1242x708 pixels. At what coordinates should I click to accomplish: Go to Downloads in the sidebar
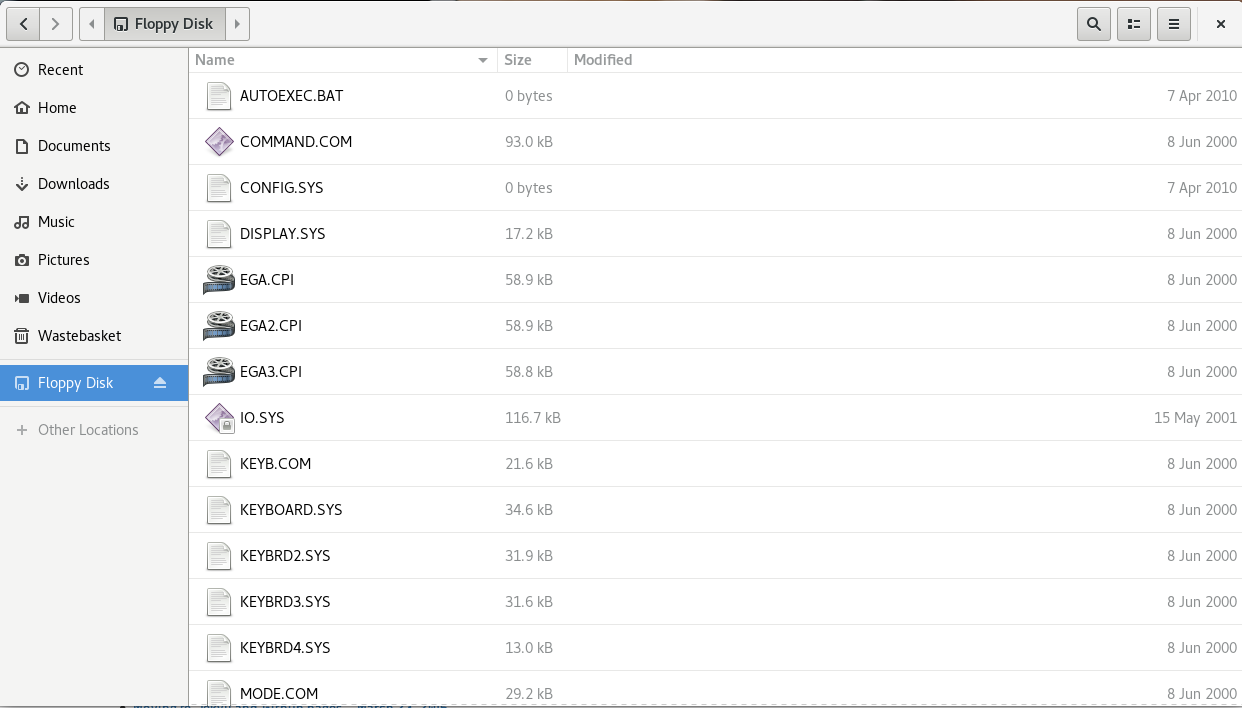(73, 184)
